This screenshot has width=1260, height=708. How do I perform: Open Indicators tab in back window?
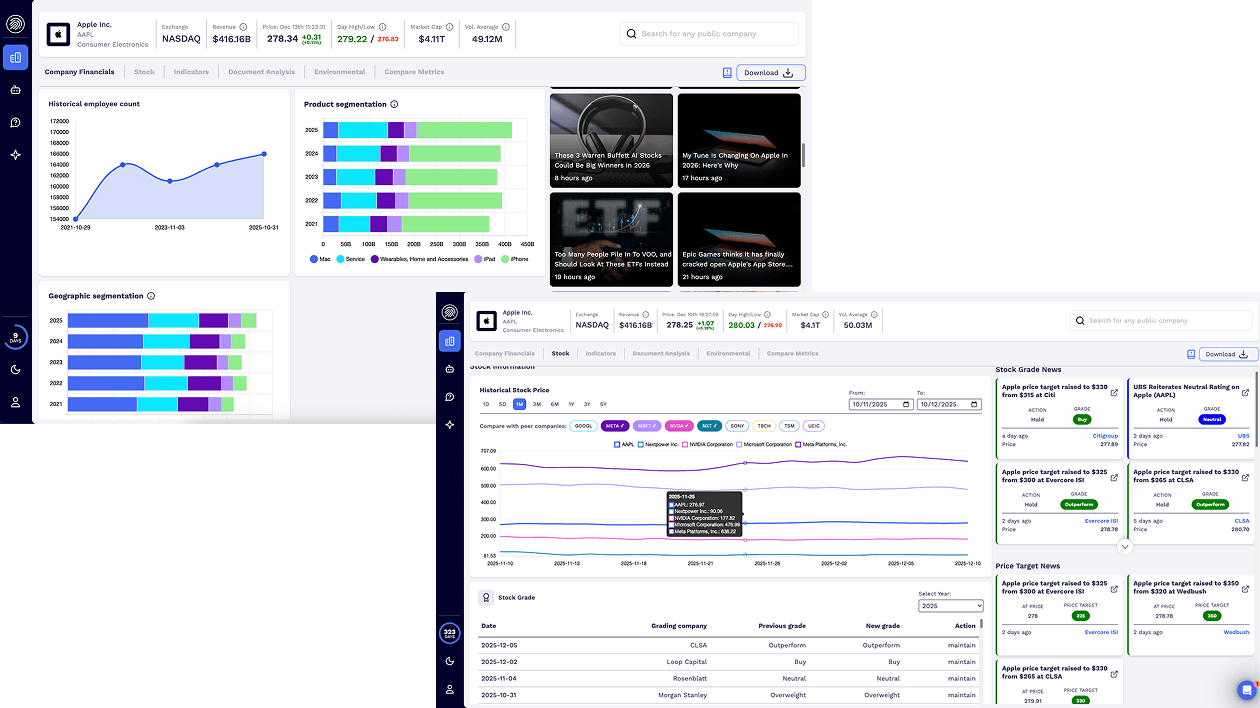click(x=191, y=72)
